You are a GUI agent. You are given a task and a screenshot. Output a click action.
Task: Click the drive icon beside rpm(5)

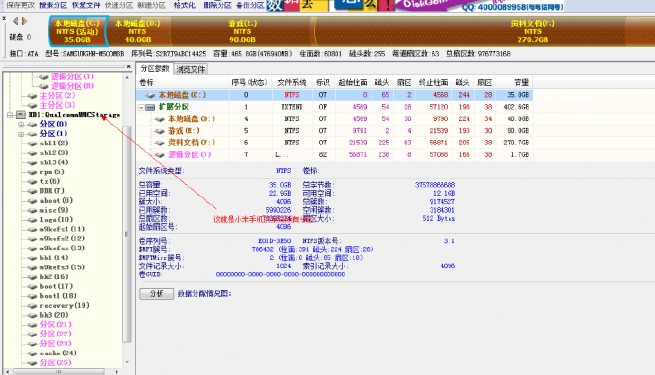[x=32, y=172]
